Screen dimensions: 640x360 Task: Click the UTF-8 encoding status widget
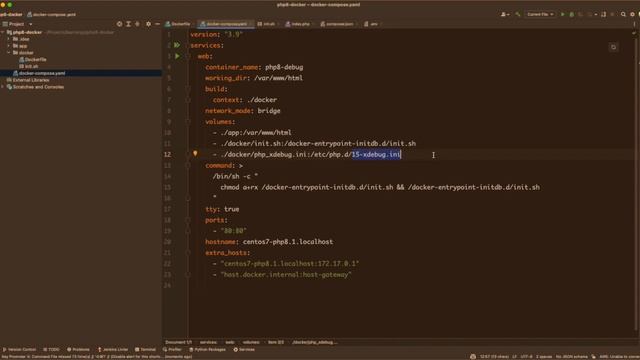[x=526, y=356]
